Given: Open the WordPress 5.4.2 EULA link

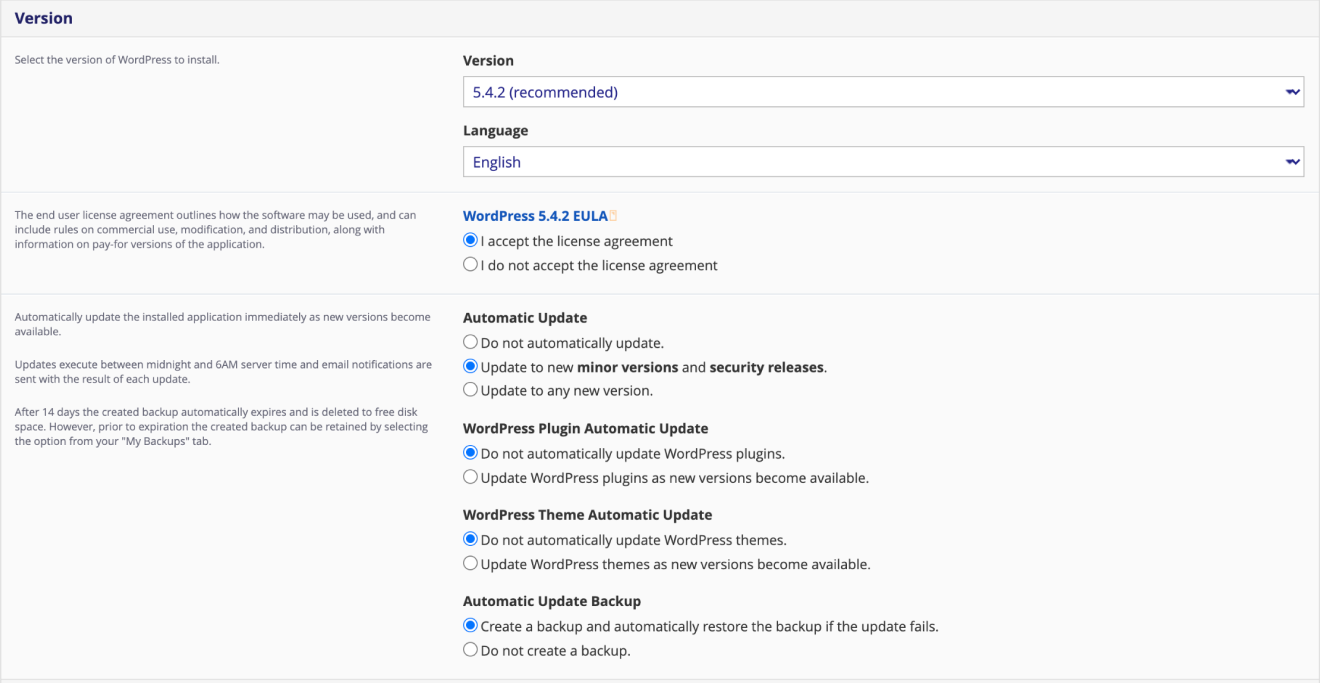Looking at the screenshot, I should (535, 216).
